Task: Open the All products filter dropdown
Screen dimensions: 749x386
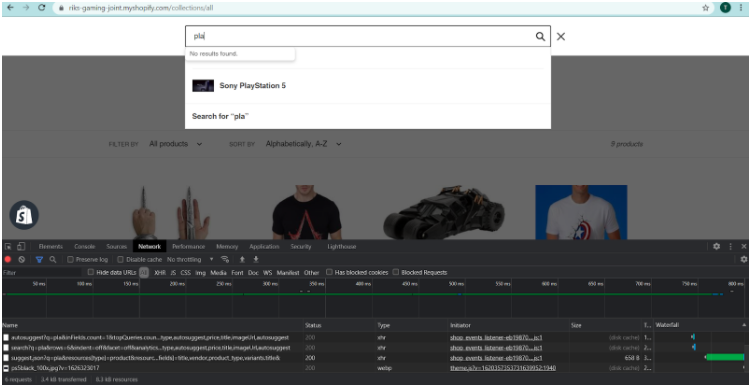Action: 175,144
